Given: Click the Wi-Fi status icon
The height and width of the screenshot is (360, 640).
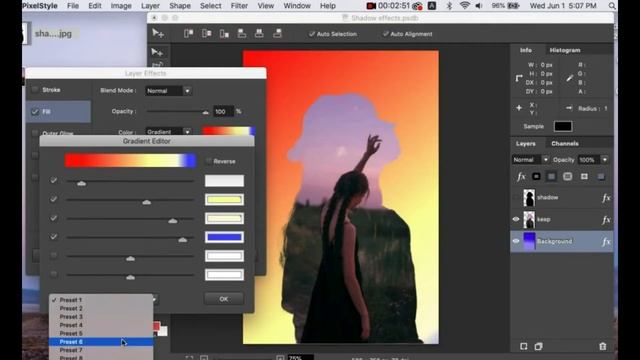Looking at the screenshot, I should (464, 6).
